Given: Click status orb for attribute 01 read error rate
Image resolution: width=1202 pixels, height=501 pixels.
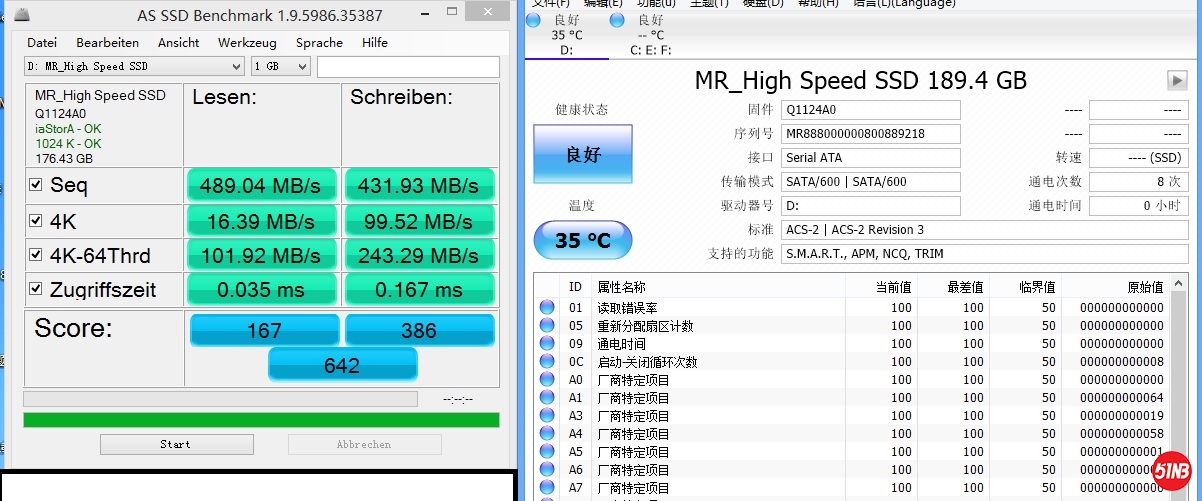Looking at the screenshot, I should [x=547, y=308].
